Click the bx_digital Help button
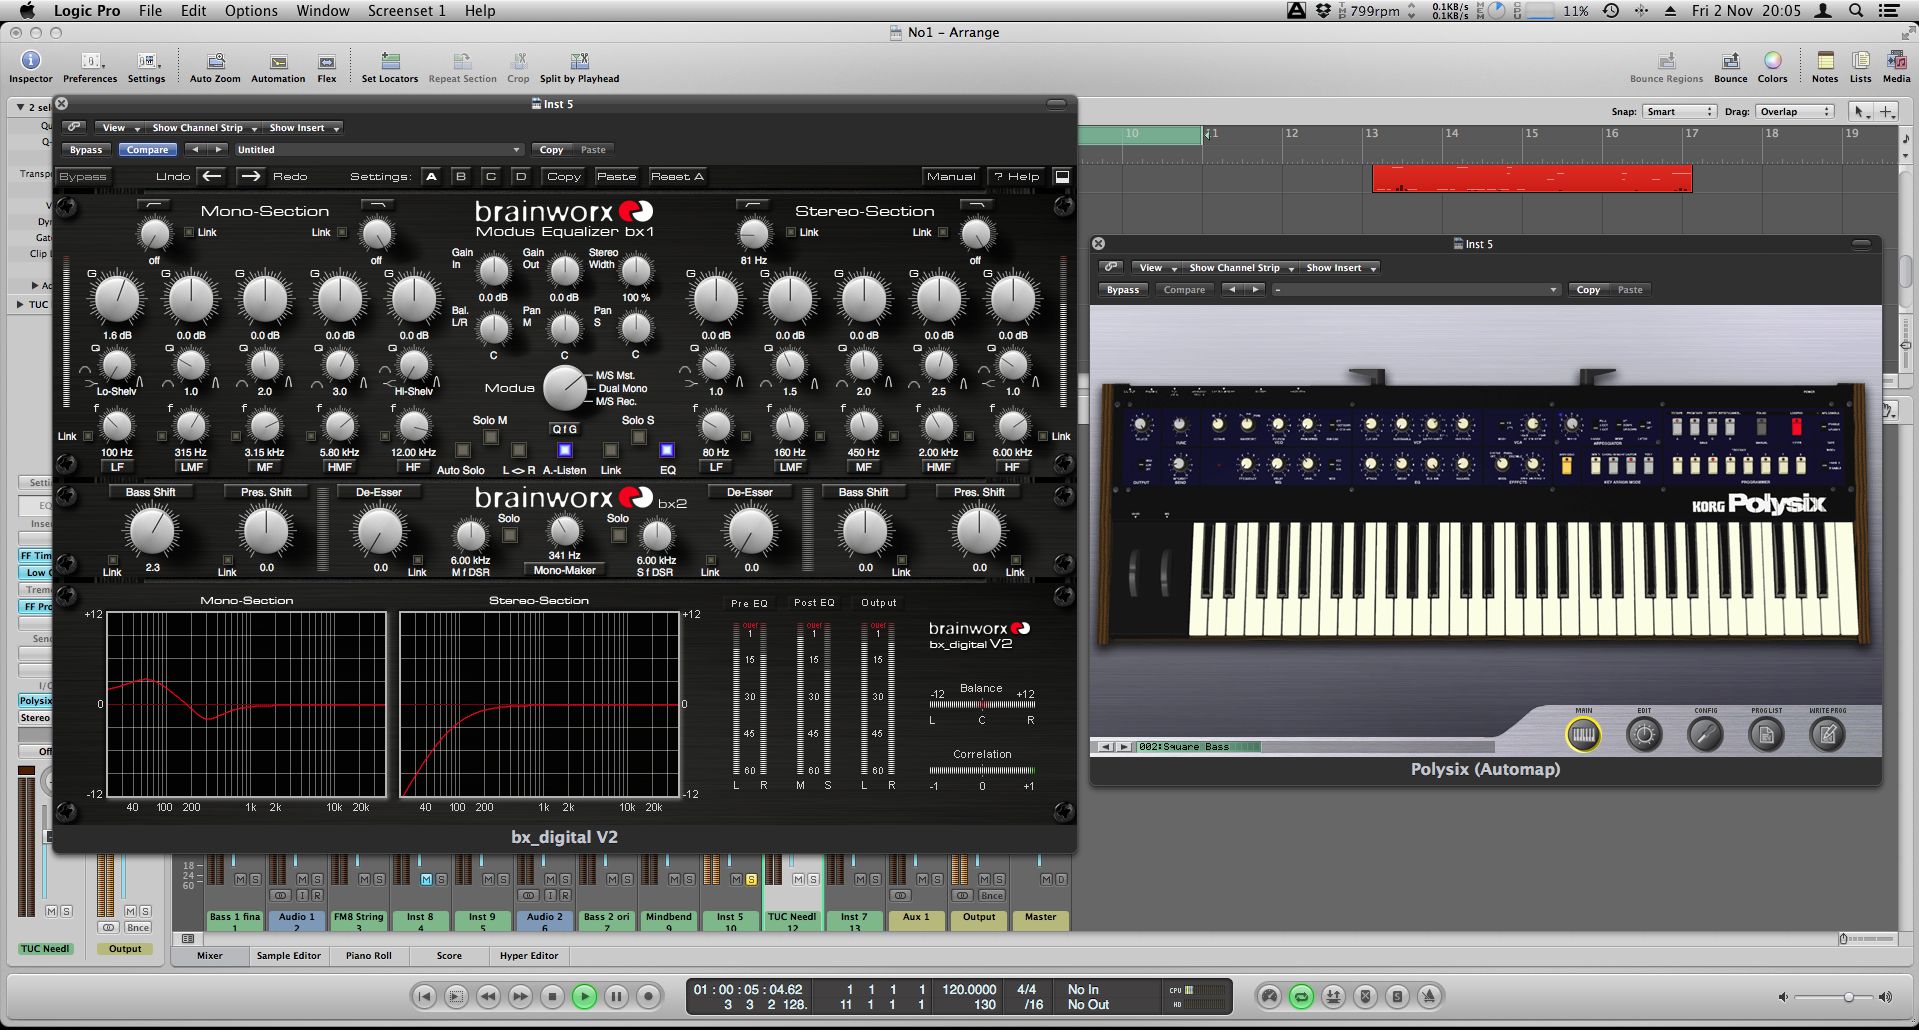The image size is (1919, 1030). (1017, 176)
